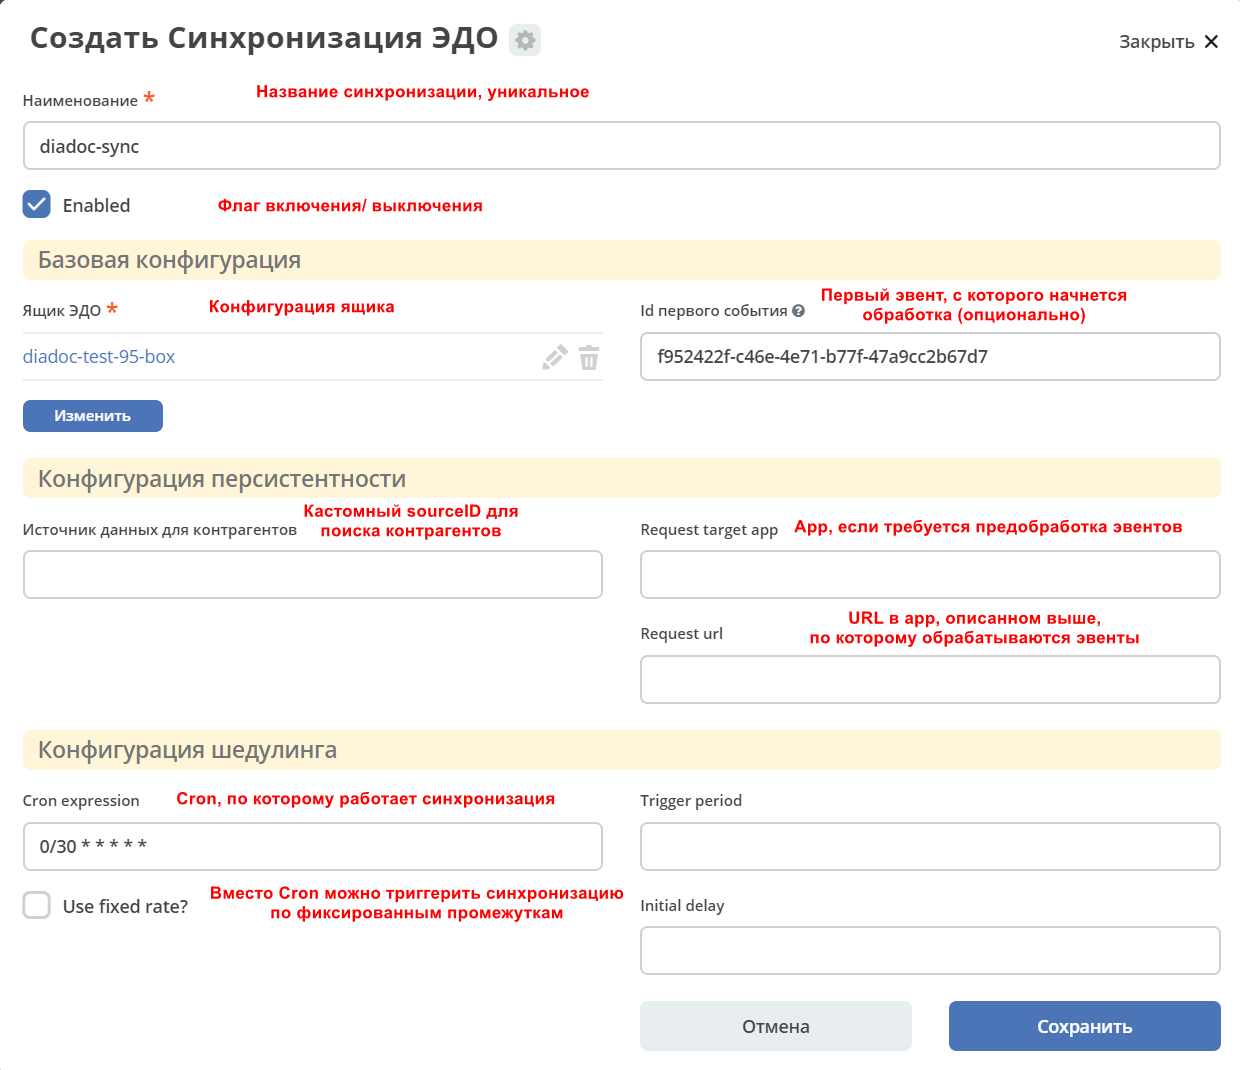Click the Enabled label text
The image size is (1240, 1070).
point(96,205)
